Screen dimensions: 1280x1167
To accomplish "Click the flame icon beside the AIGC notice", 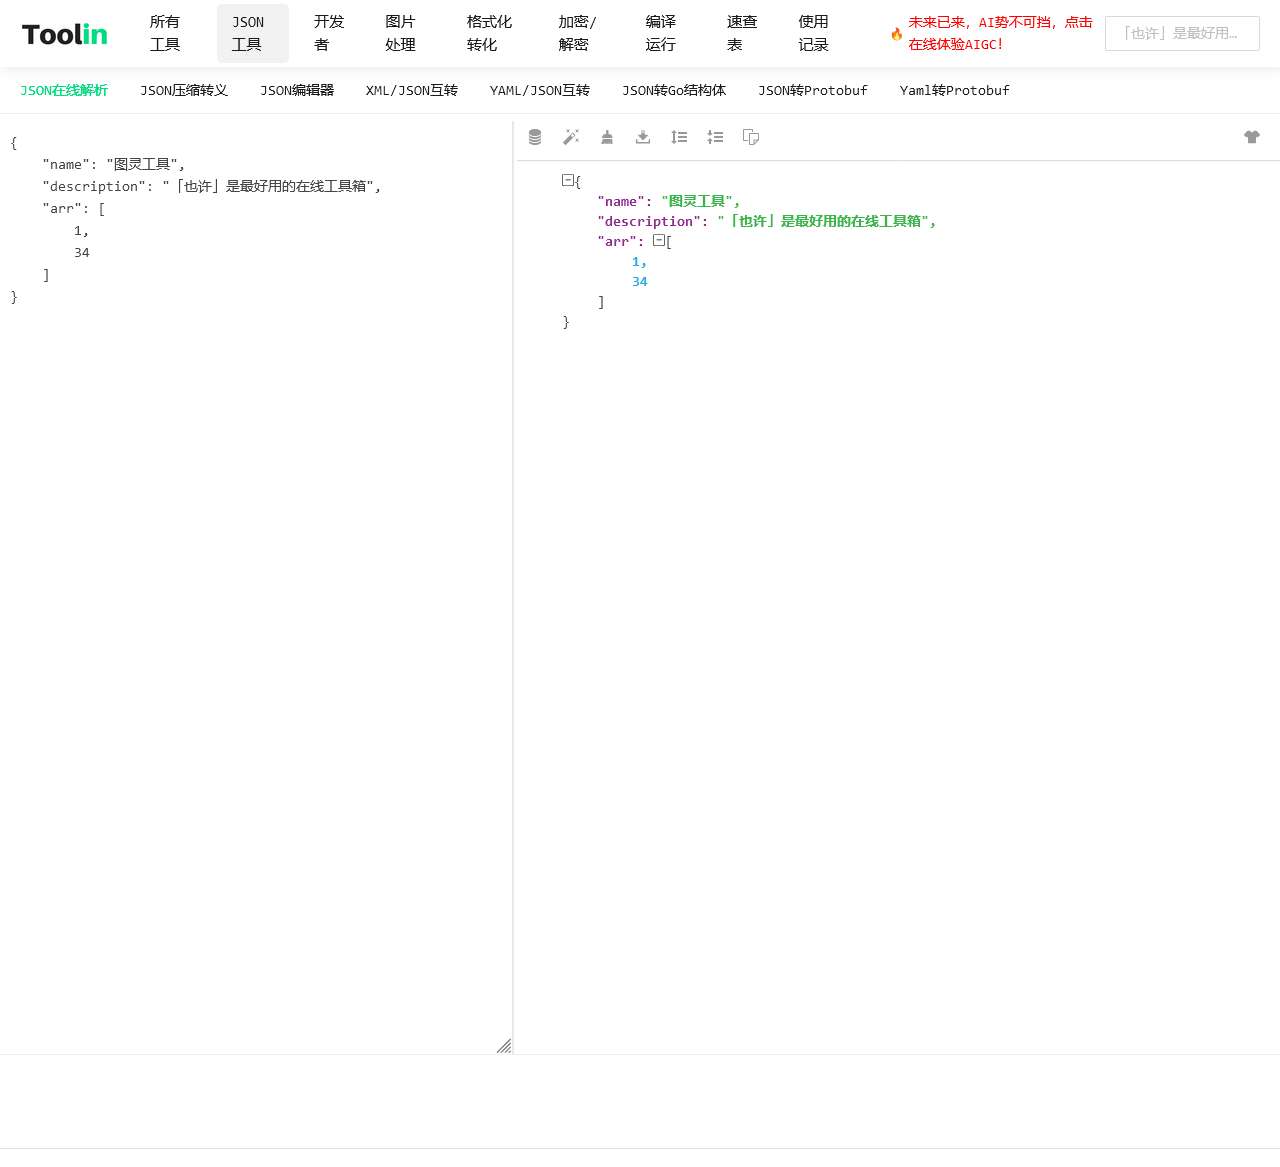I will point(896,34).
